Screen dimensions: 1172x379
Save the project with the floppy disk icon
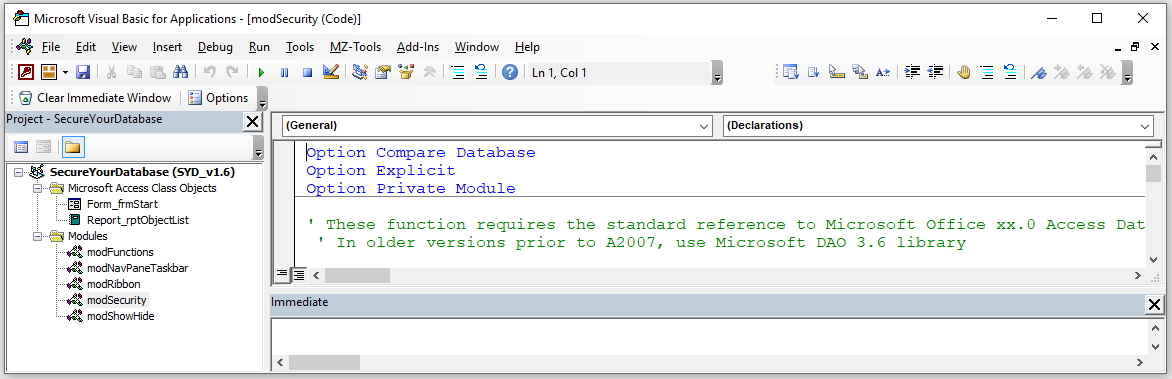point(83,73)
